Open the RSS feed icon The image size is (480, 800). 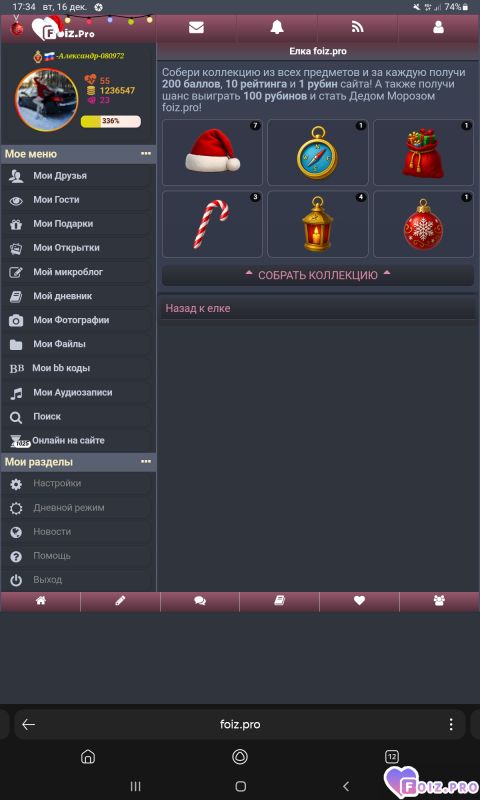[x=358, y=28]
